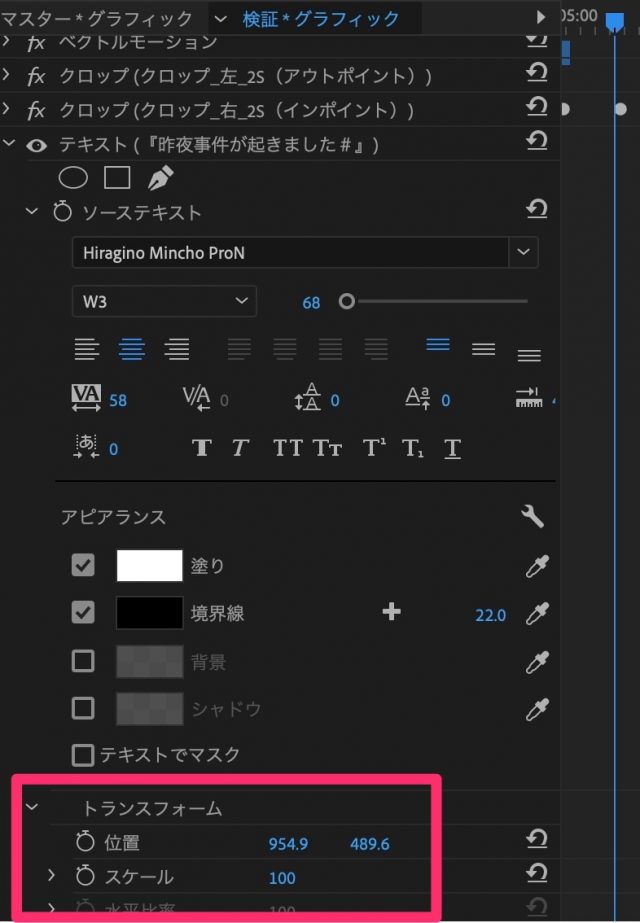The image size is (640, 923).
Task: Enable the テキストでマスク checkbox
Action: [x=84, y=754]
